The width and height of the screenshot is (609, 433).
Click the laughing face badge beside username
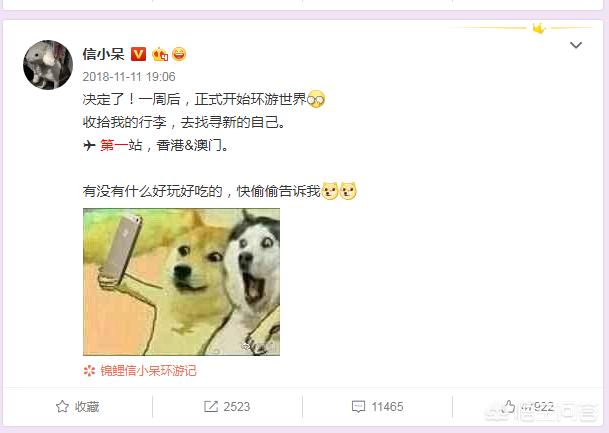click(179, 54)
